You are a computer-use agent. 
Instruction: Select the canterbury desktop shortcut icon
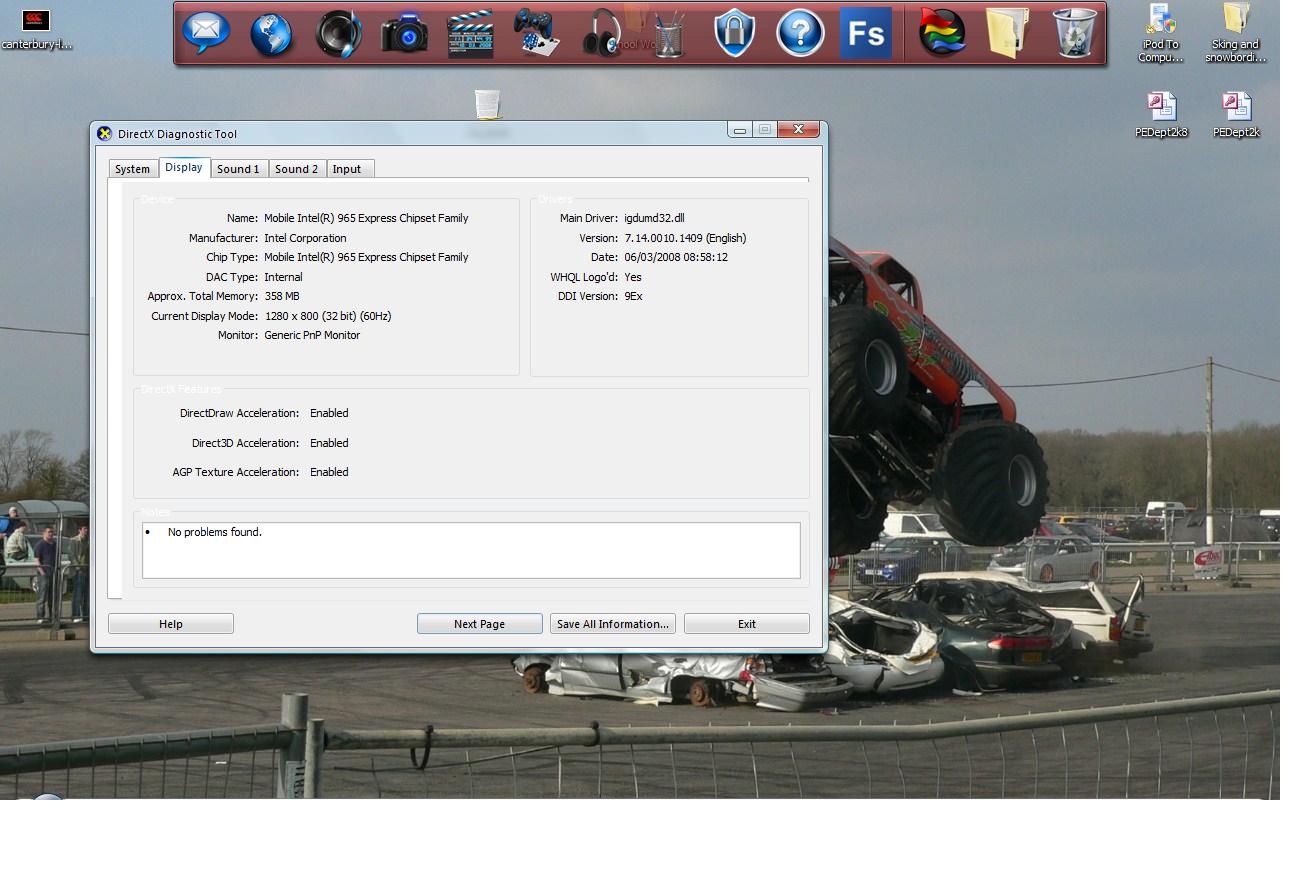[x=36, y=29]
